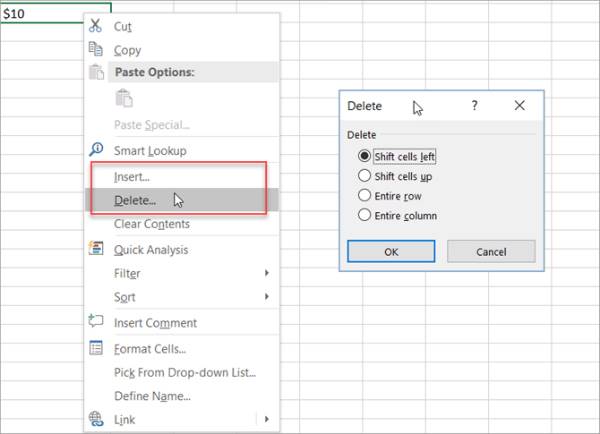Choose Clear Contents menu entry
This screenshot has width=600, height=434.
pos(182,224)
